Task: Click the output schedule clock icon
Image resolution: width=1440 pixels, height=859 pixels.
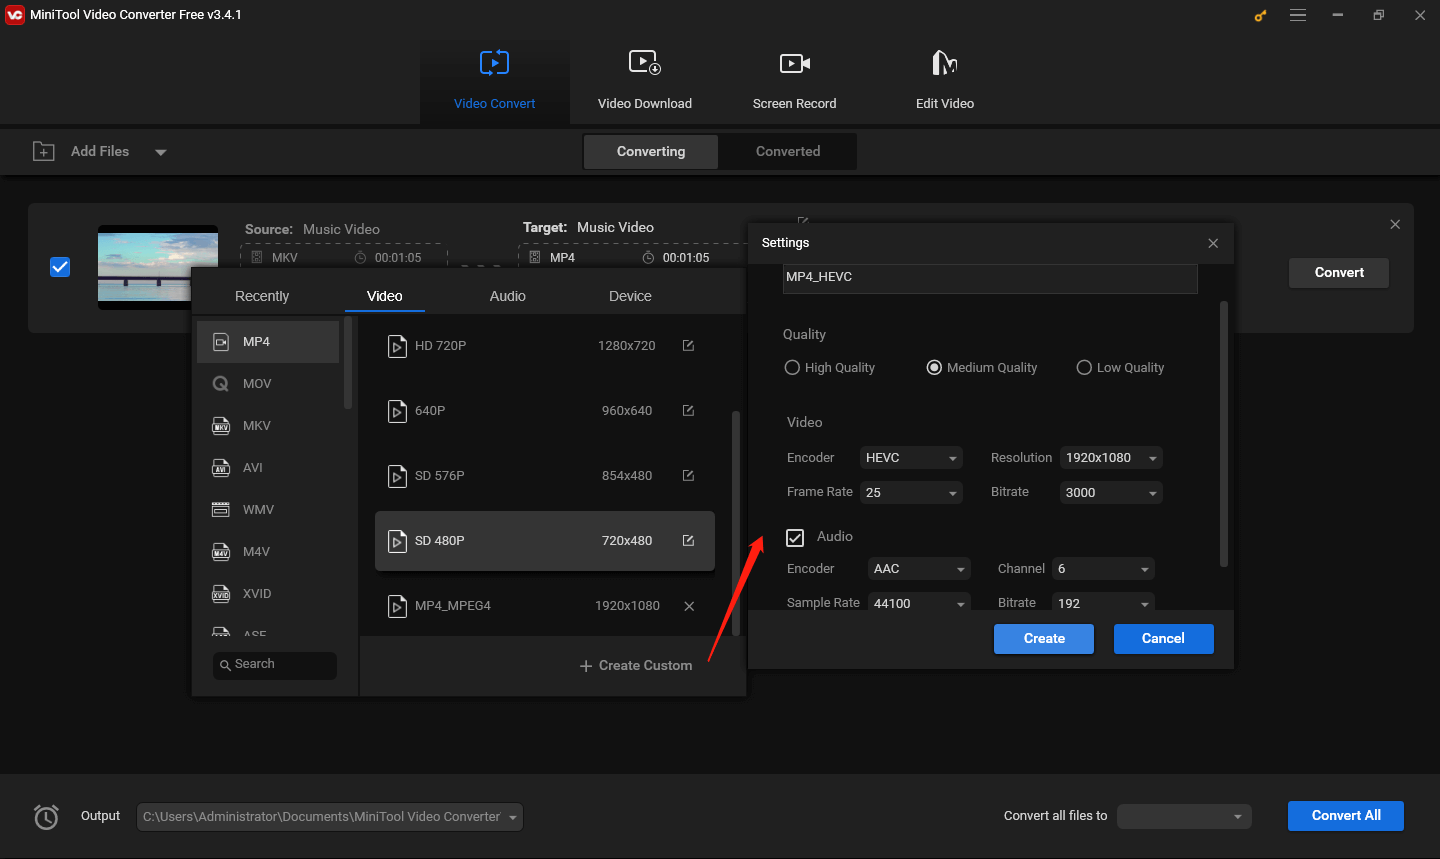Action: pyautogui.click(x=46, y=817)
